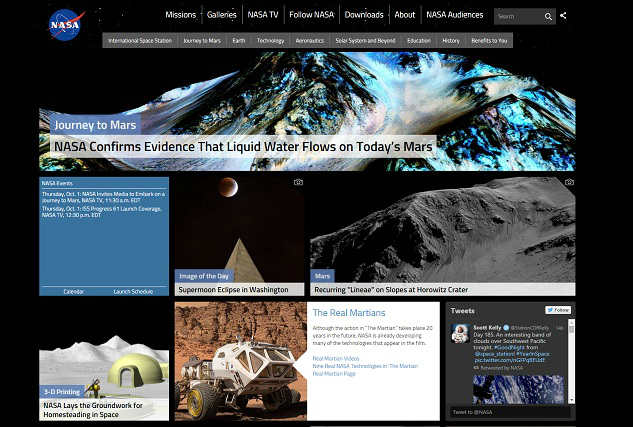Click the tweet's cloud band photo

pyautogui.click(x=518, y=389)
